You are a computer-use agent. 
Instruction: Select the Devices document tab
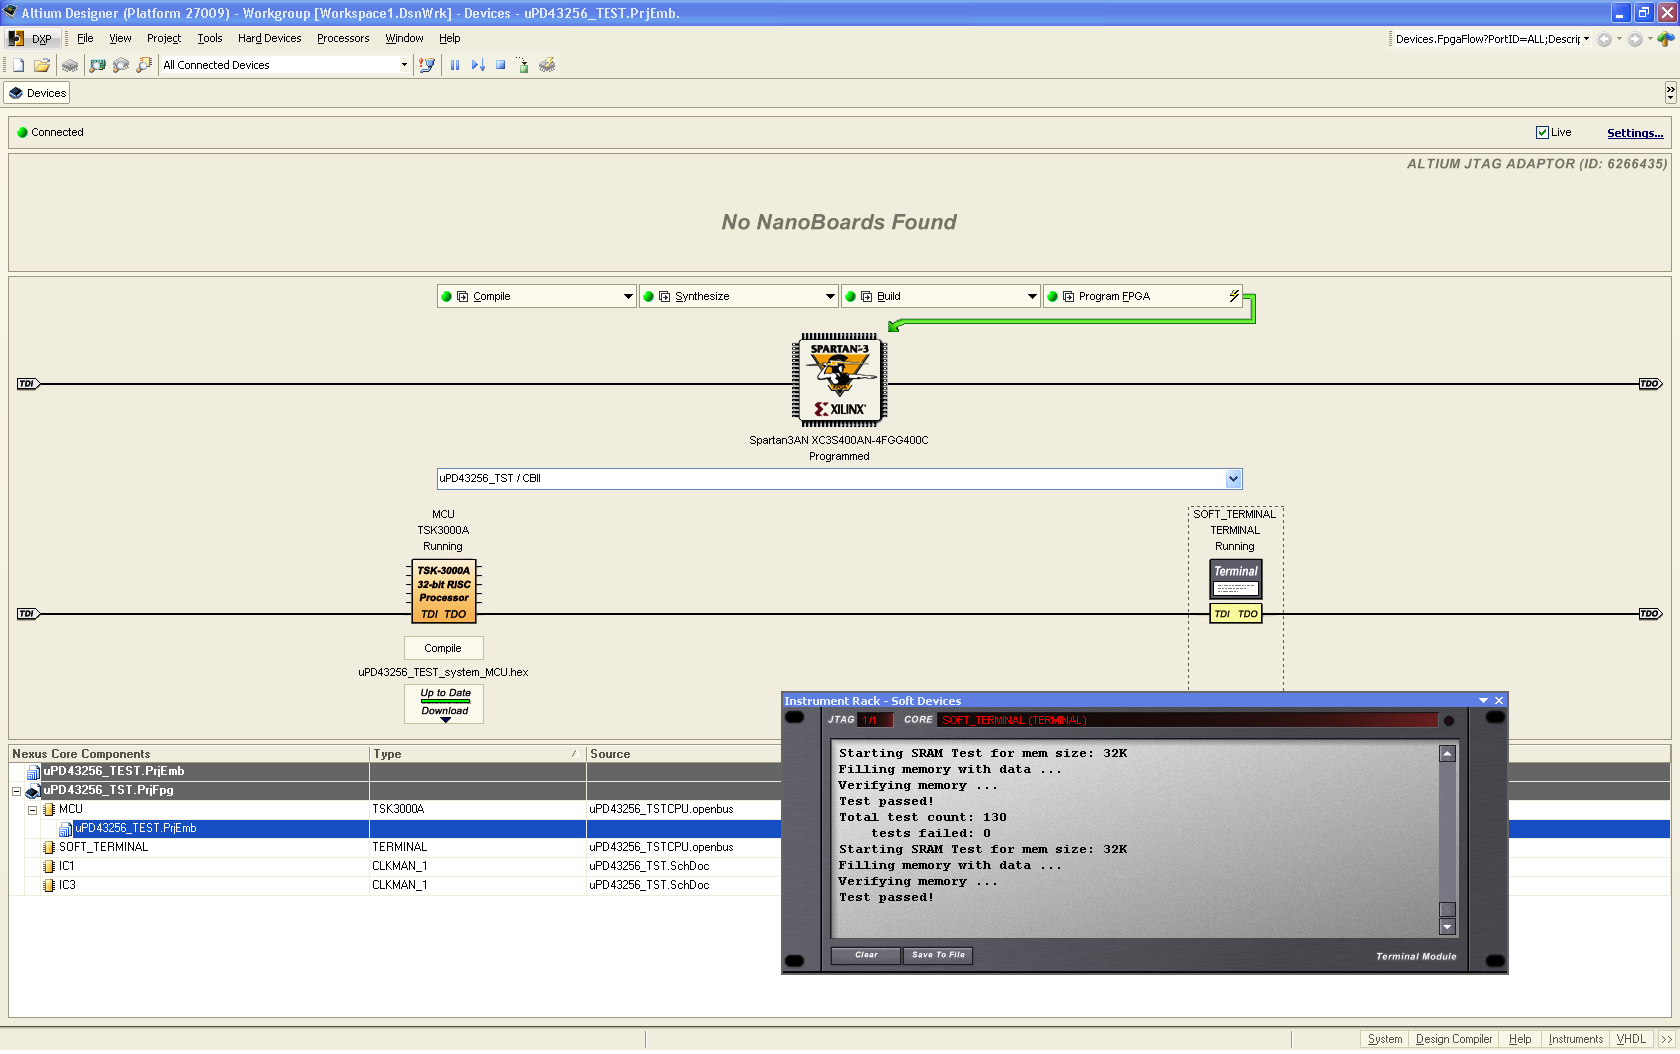coord(37,93)
